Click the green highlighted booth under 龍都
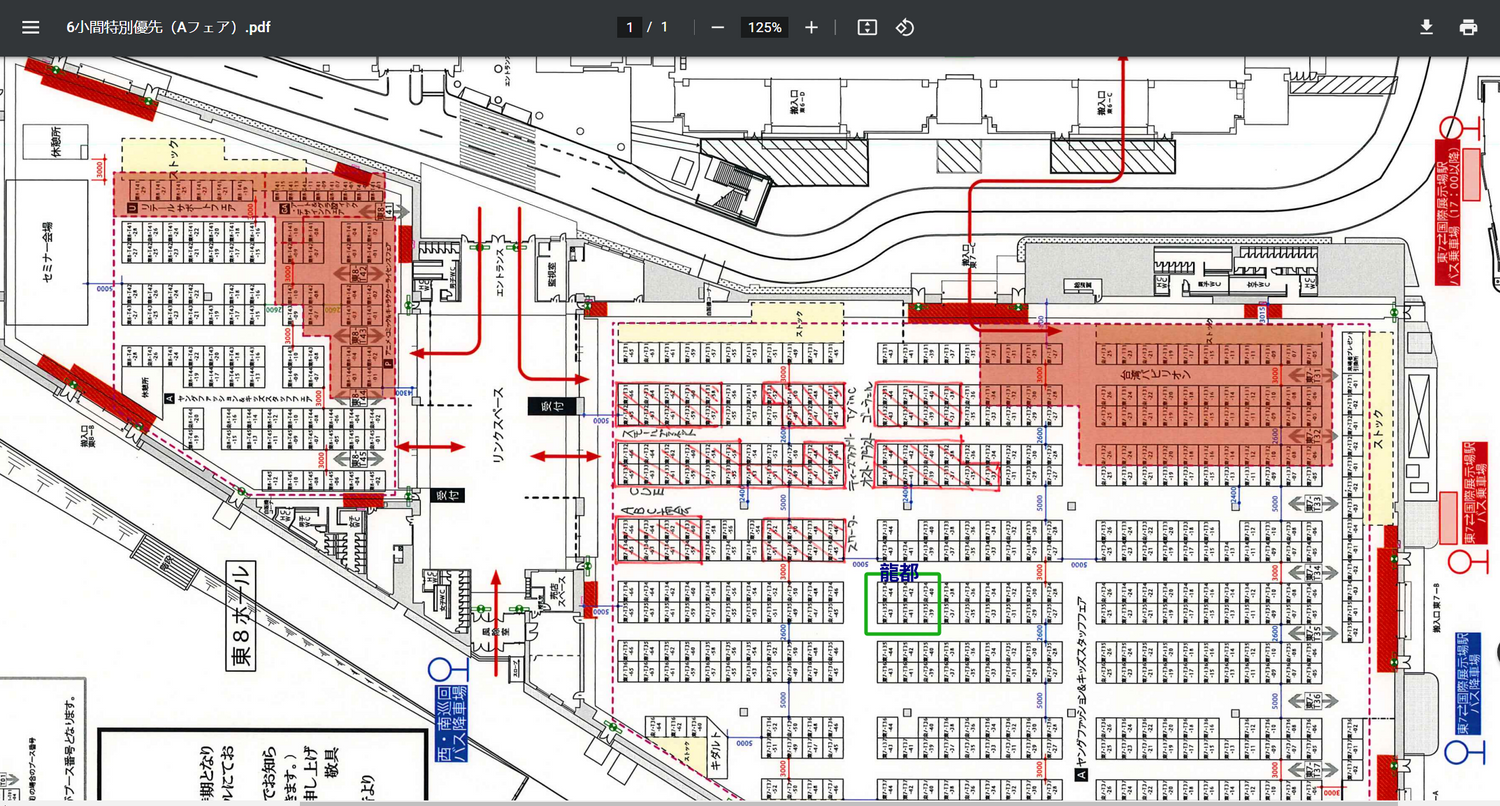 coord(902,605)
